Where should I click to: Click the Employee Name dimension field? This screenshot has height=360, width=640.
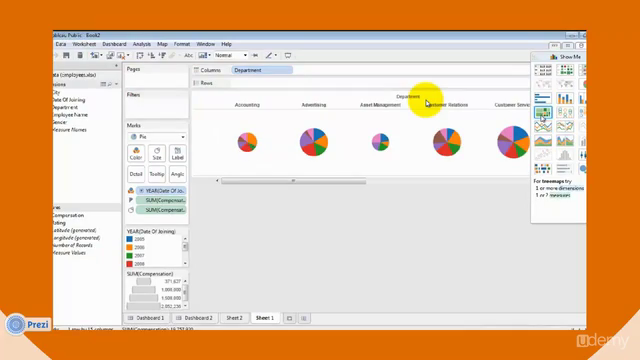pyautogui.click(x=70, y=115)
